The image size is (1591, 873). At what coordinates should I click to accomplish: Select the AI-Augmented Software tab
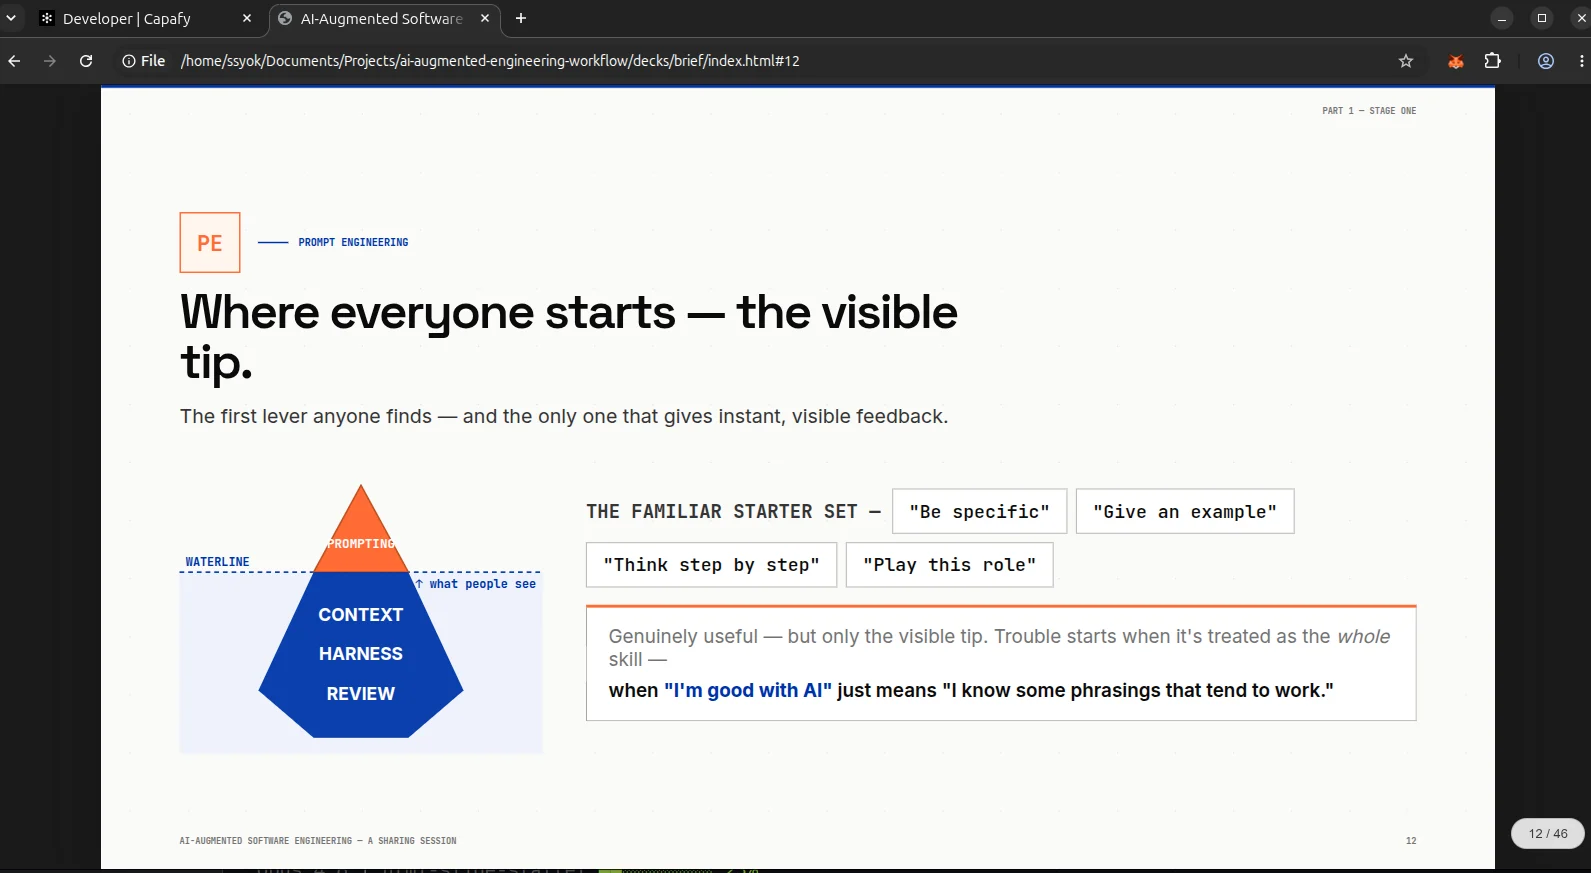tap(383, 18)
